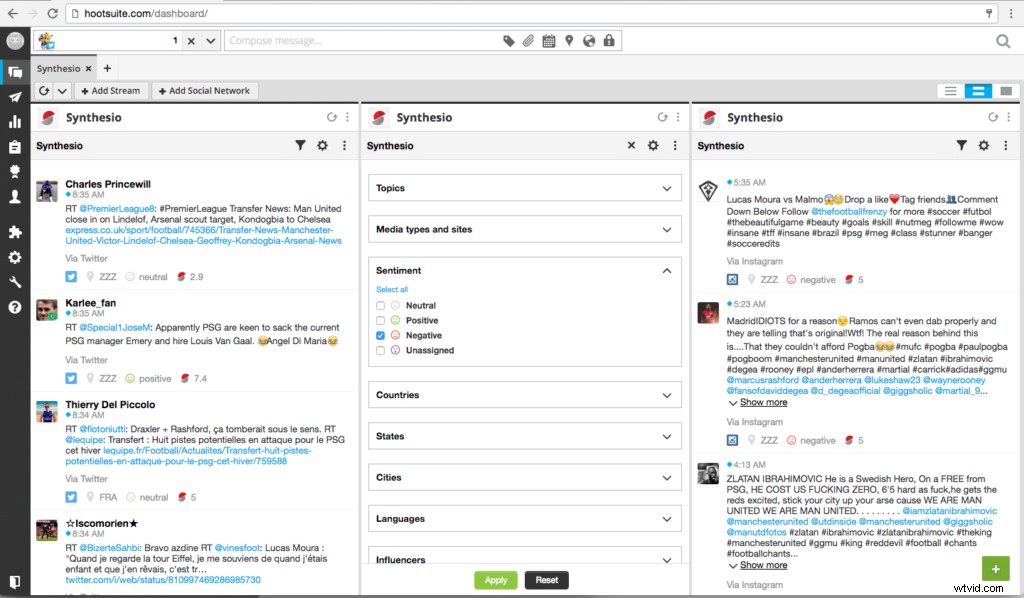The image size is (1024, 598).
Task: Apply the sentiment filters
Action: pos(495,579)
